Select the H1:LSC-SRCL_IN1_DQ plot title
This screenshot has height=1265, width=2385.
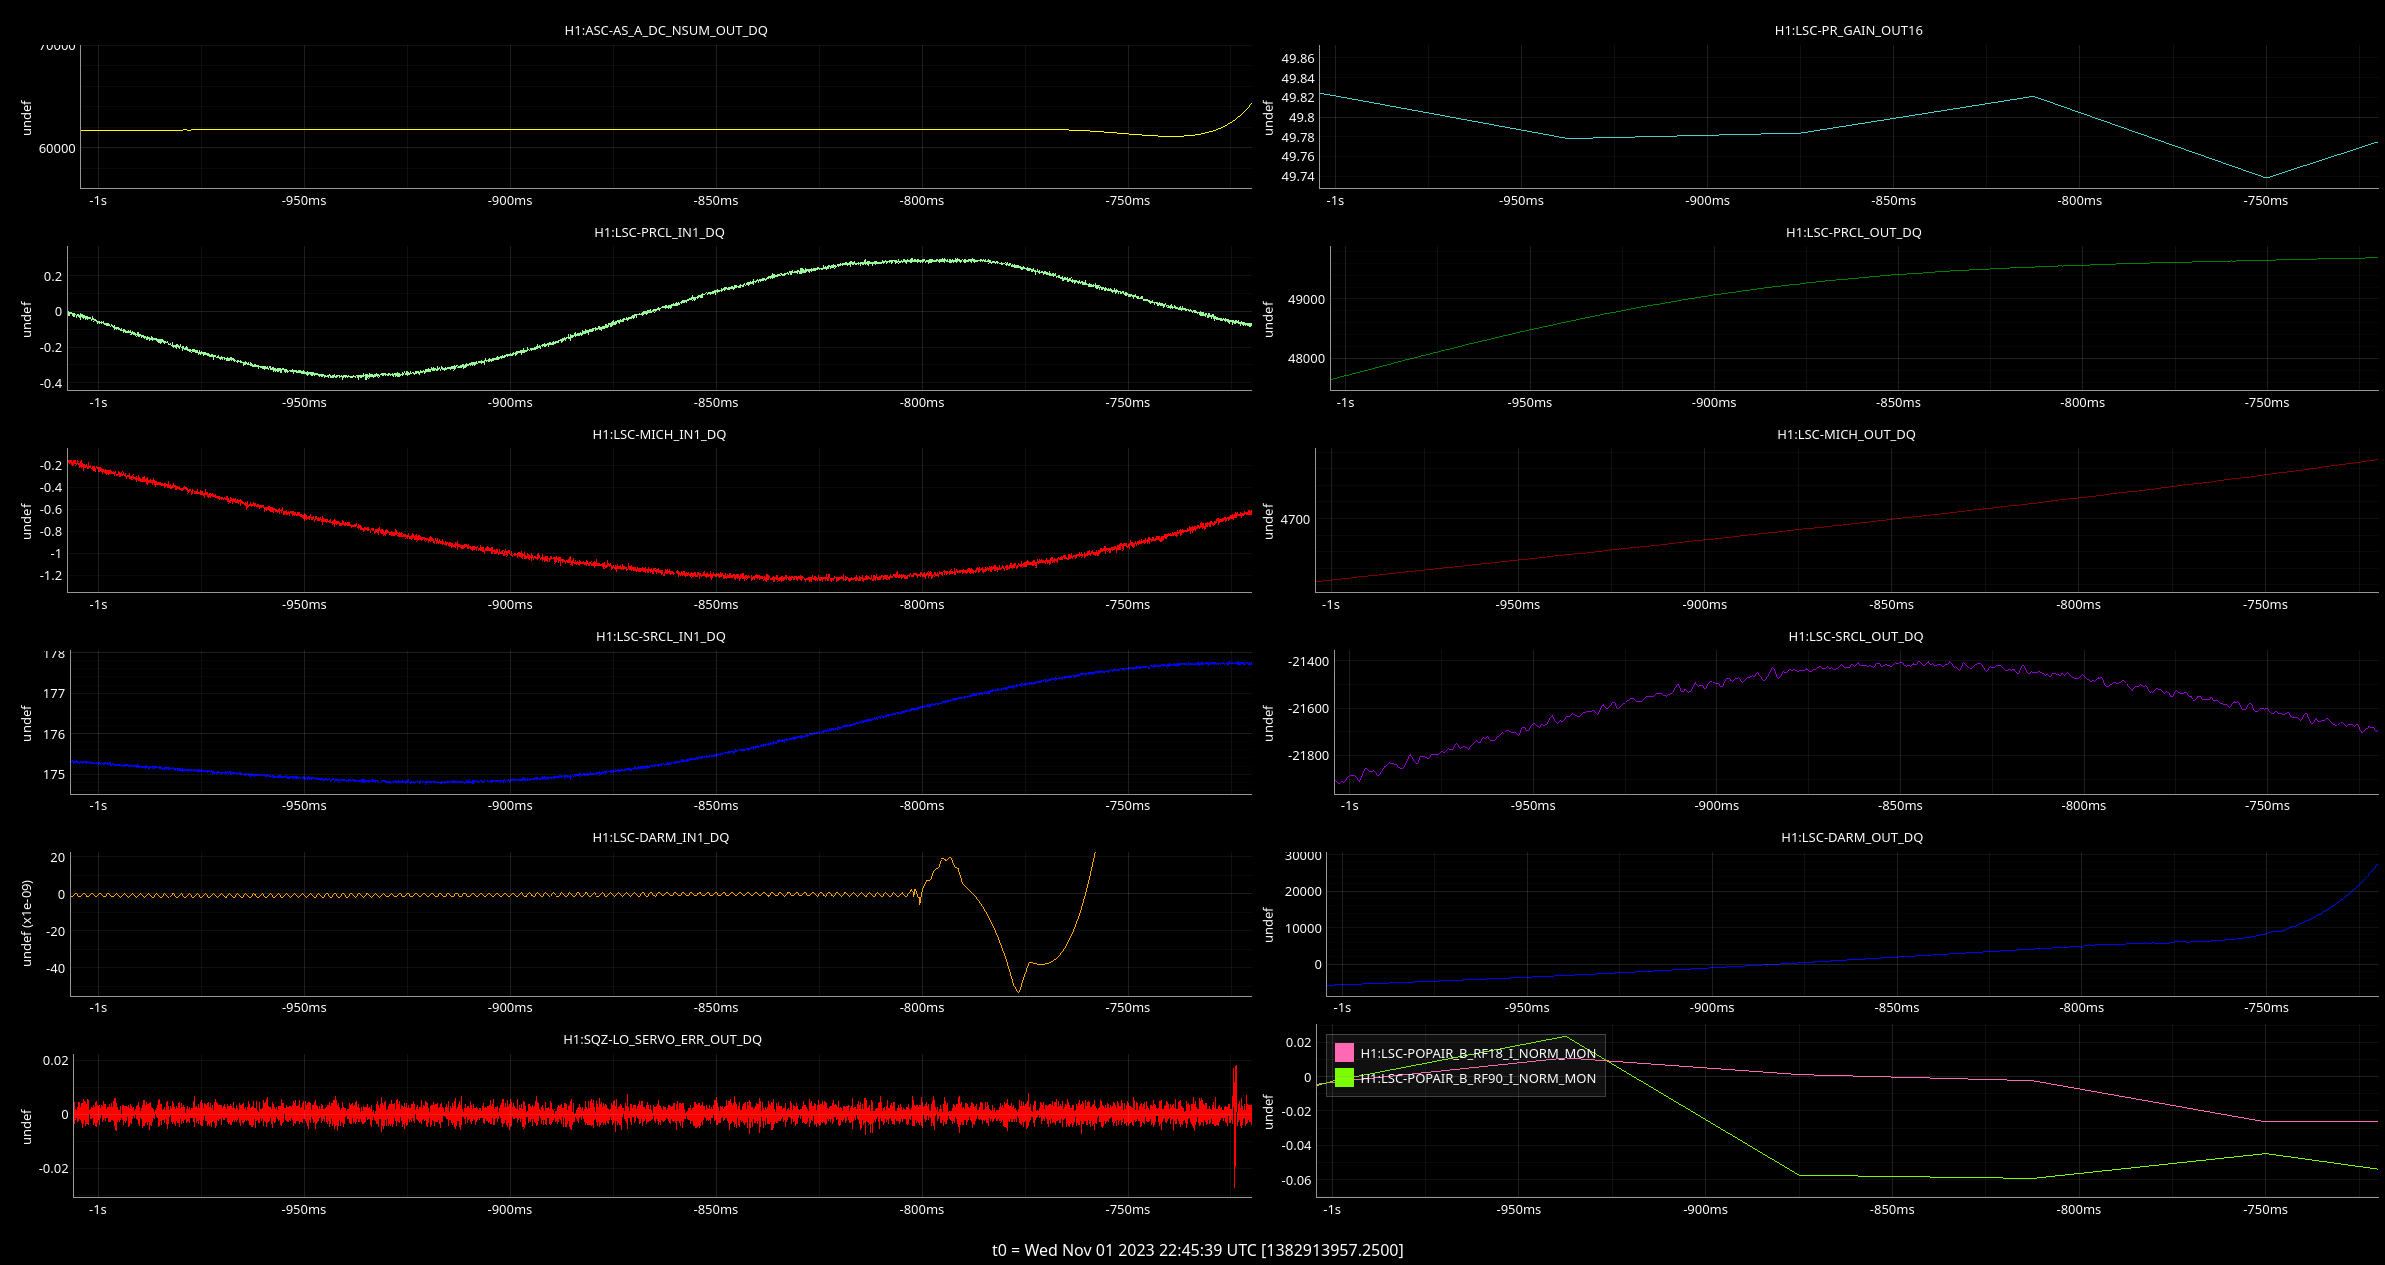pos(660,636)
